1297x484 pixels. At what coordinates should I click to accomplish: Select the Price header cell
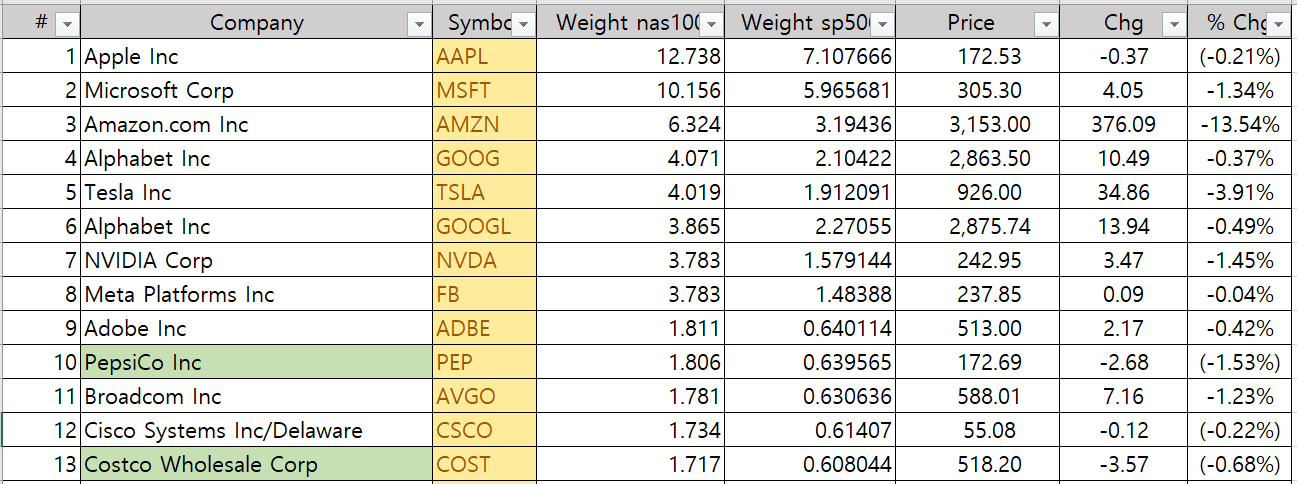(979, 23)
